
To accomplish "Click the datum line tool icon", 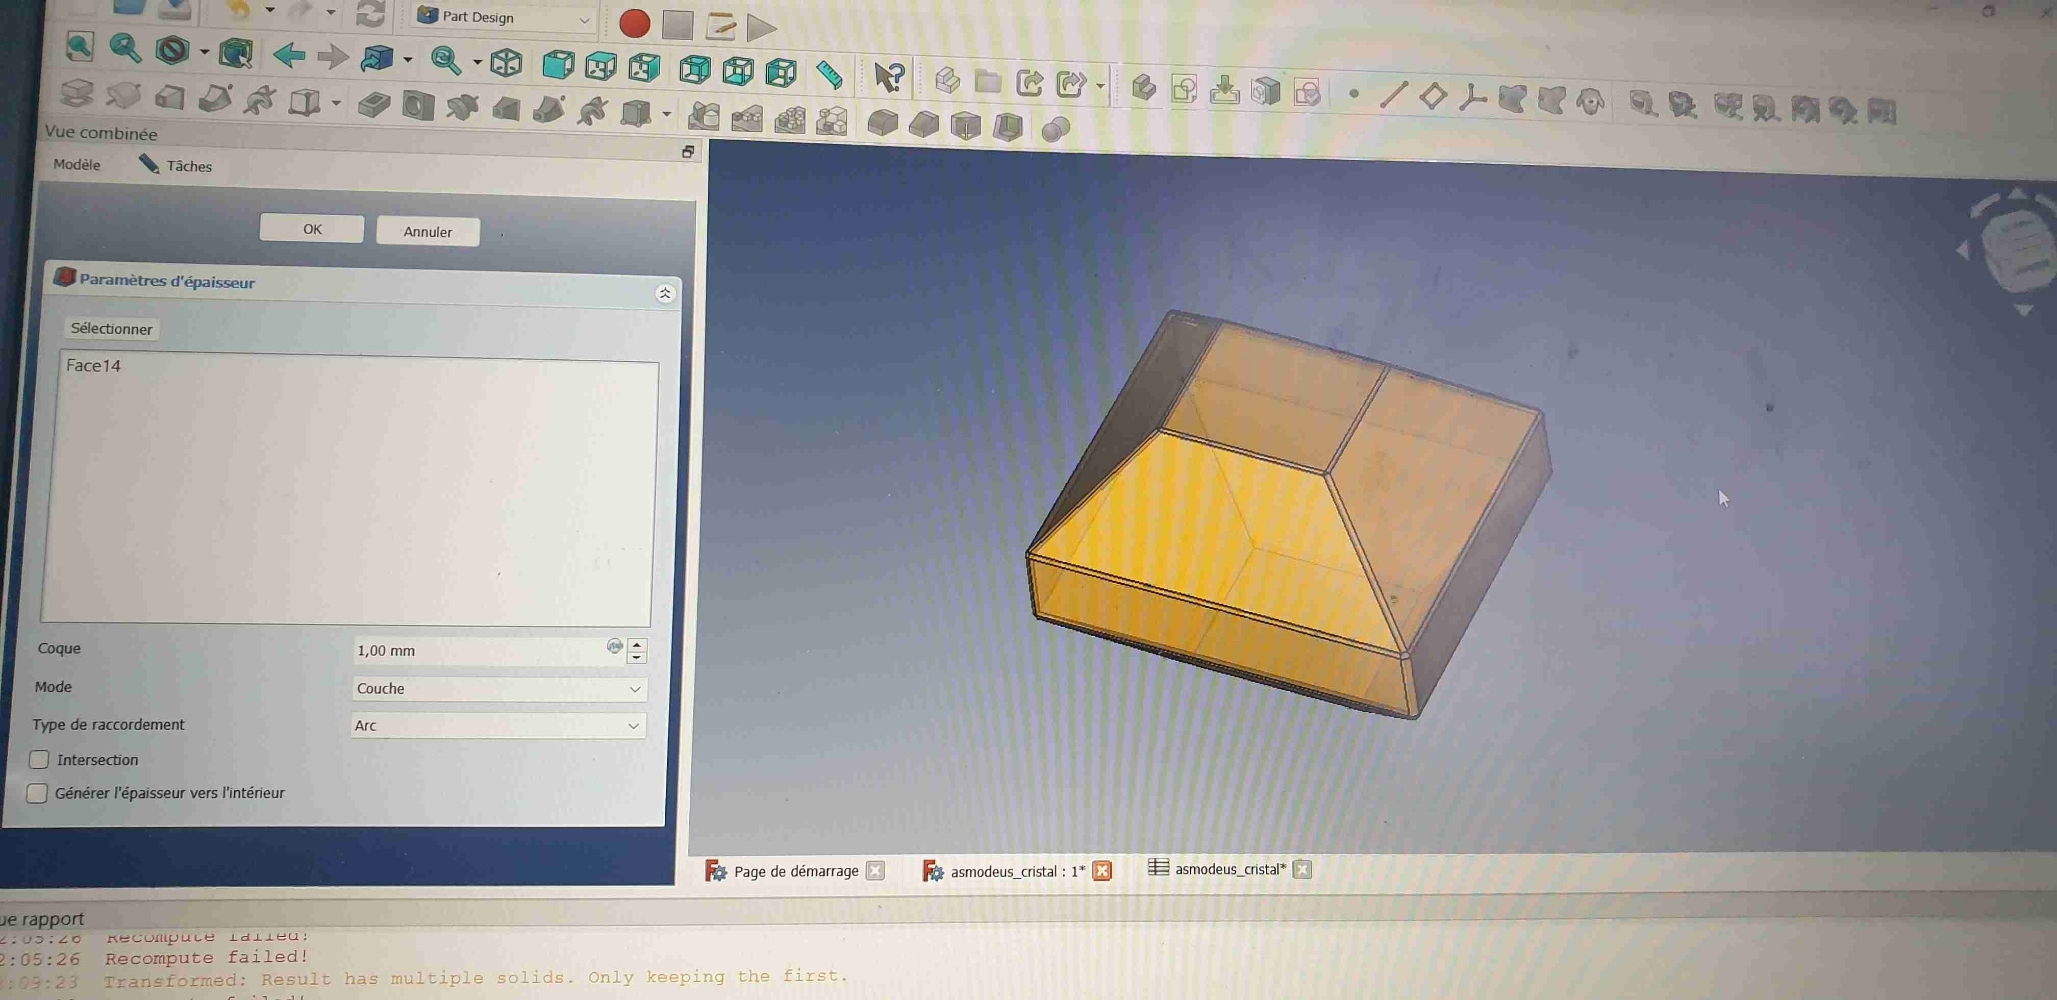I will click(1393, 95).
